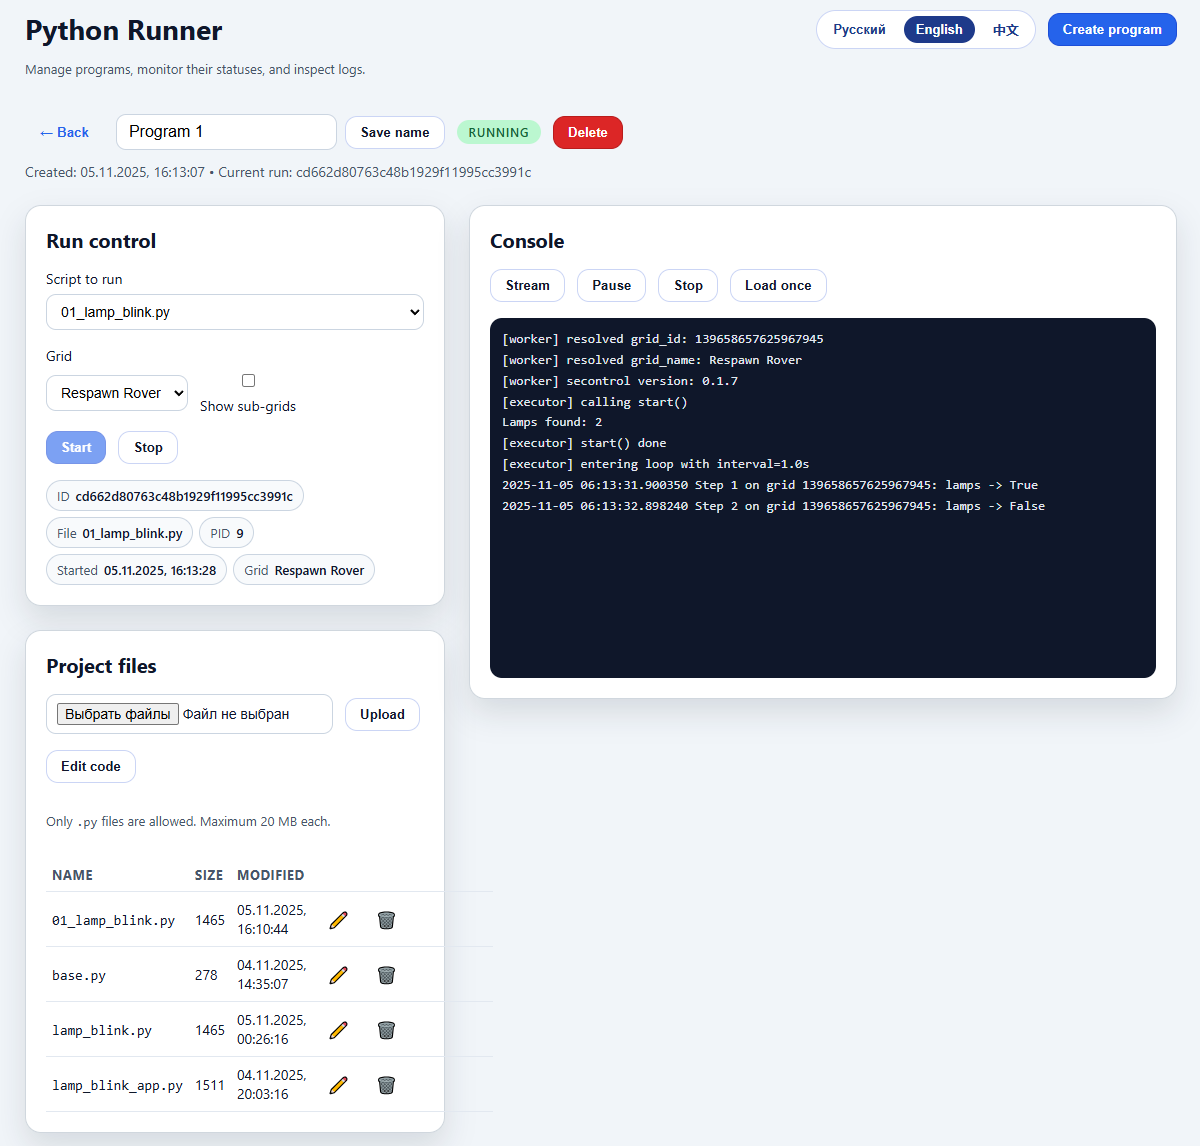Pause the console output

(x=611, y=285)
